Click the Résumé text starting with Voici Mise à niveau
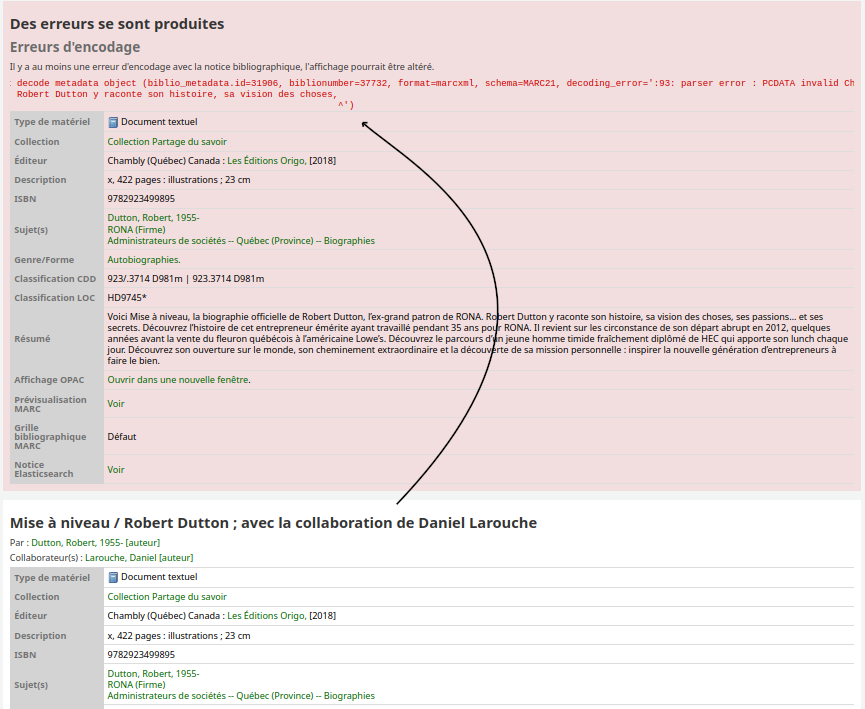The height and width of the screenshot is (709, 865). [478, 339]
